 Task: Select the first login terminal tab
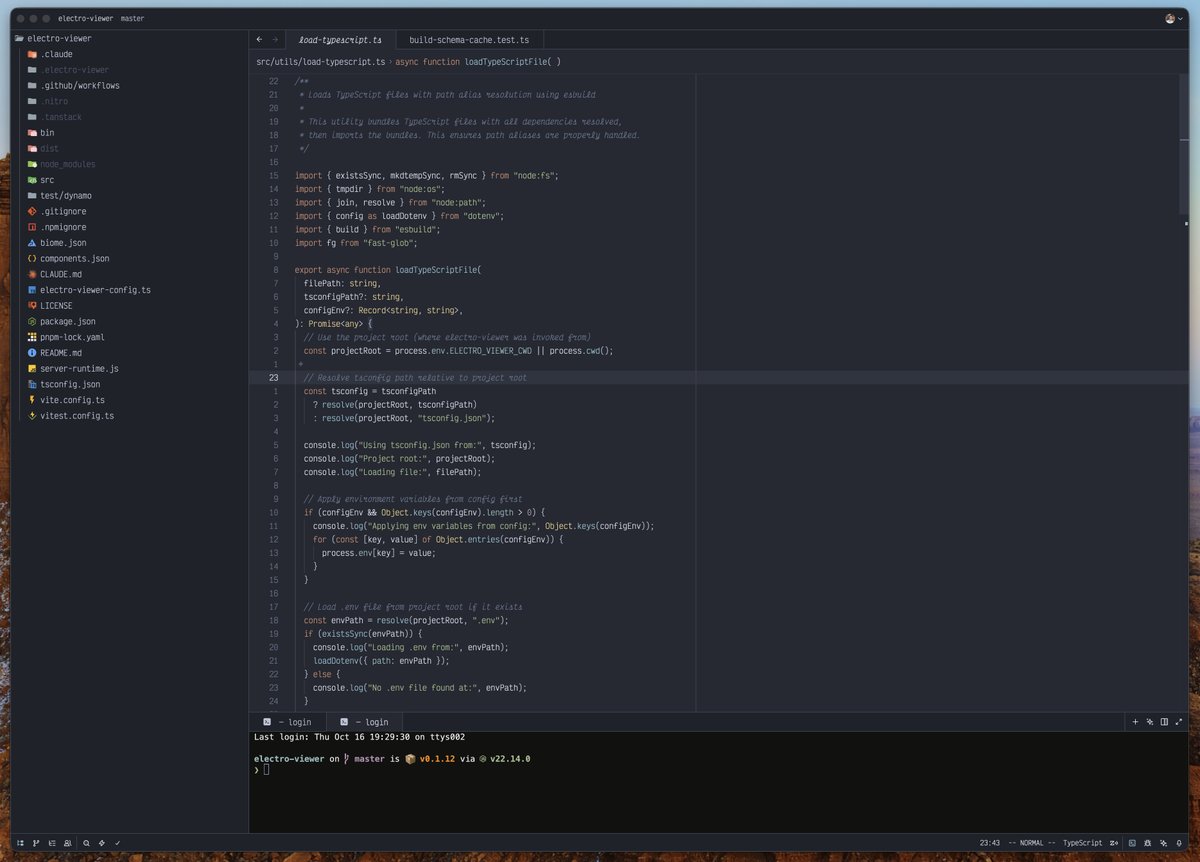(x=288, y=722)
